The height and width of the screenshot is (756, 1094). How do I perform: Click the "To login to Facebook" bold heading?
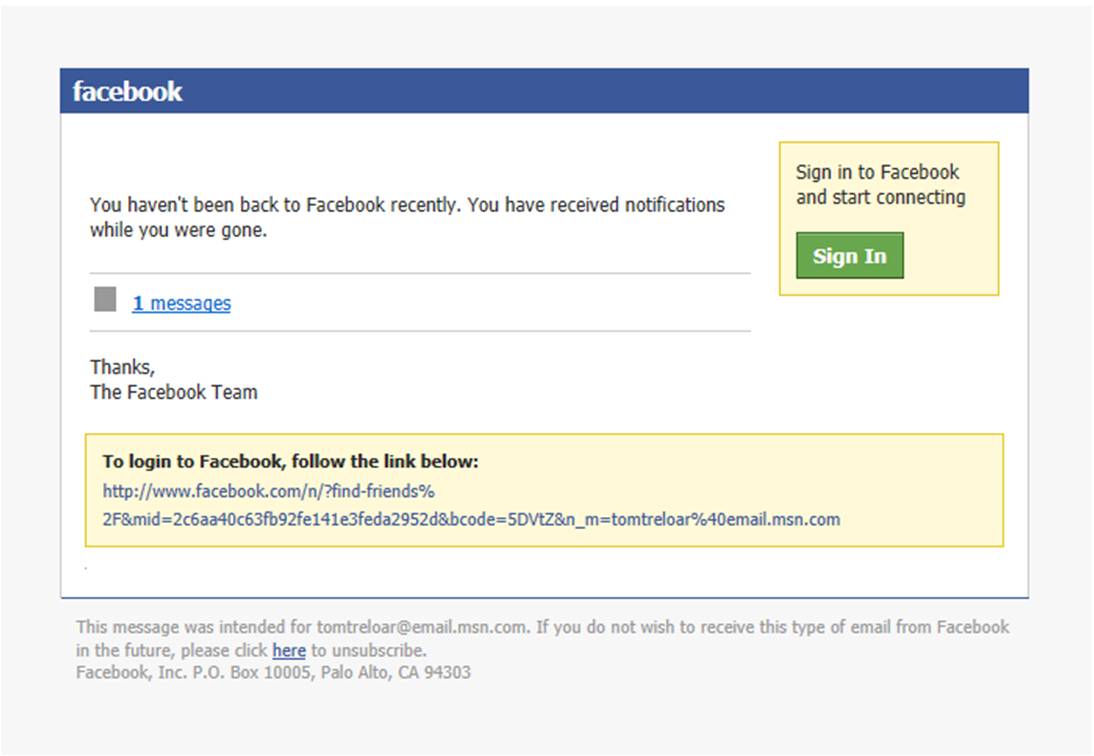tap(291, 462)
